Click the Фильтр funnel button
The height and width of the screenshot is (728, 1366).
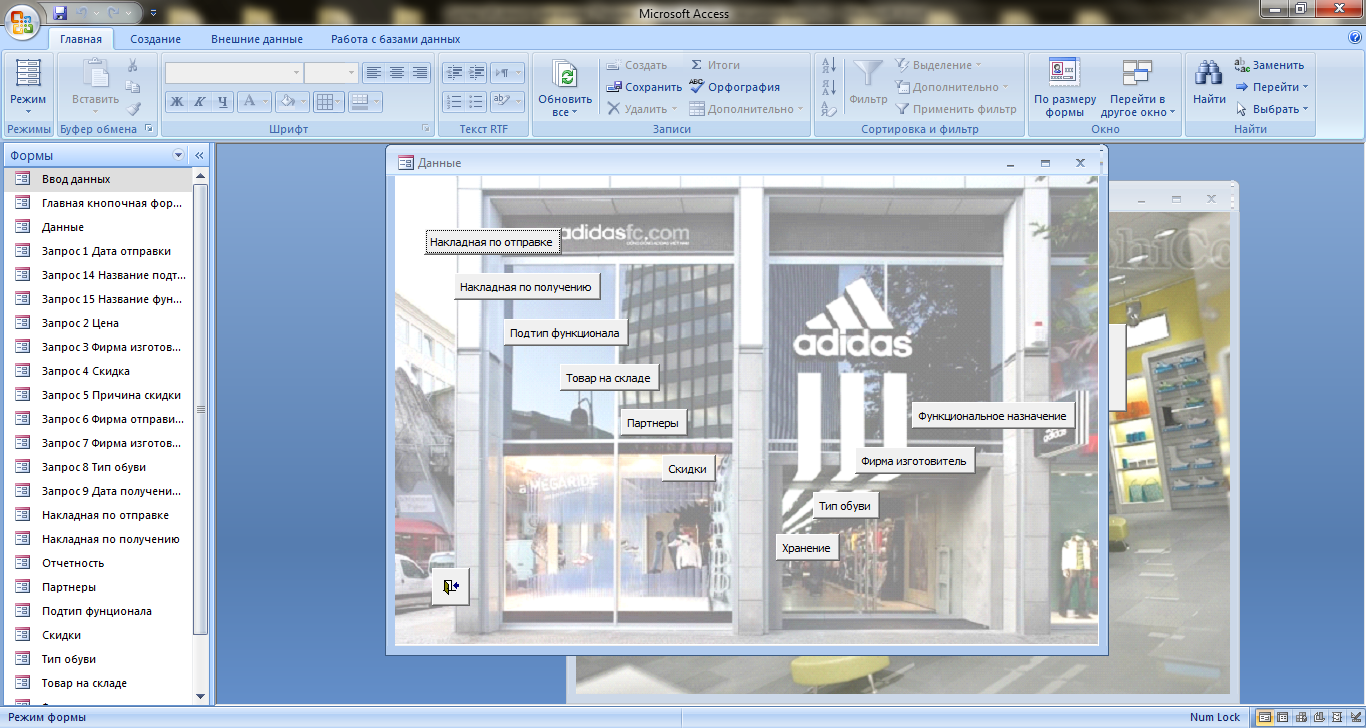868,82
